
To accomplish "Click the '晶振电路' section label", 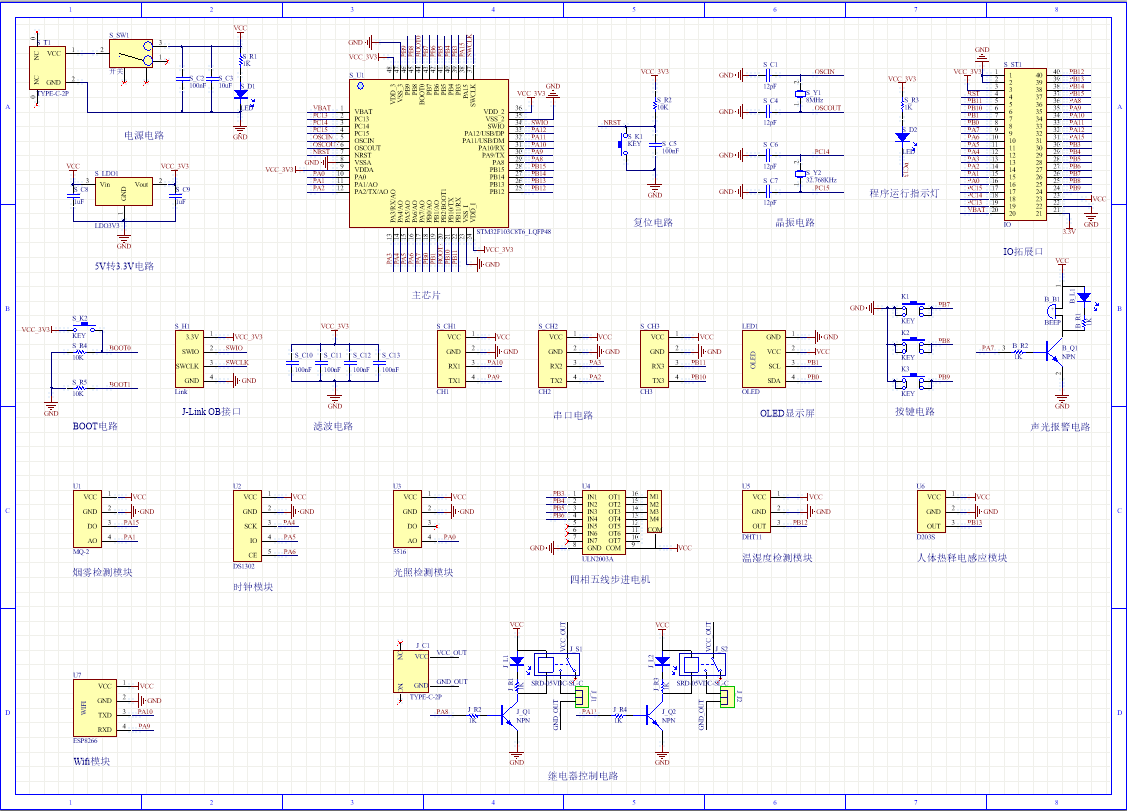I will point(795,222).
